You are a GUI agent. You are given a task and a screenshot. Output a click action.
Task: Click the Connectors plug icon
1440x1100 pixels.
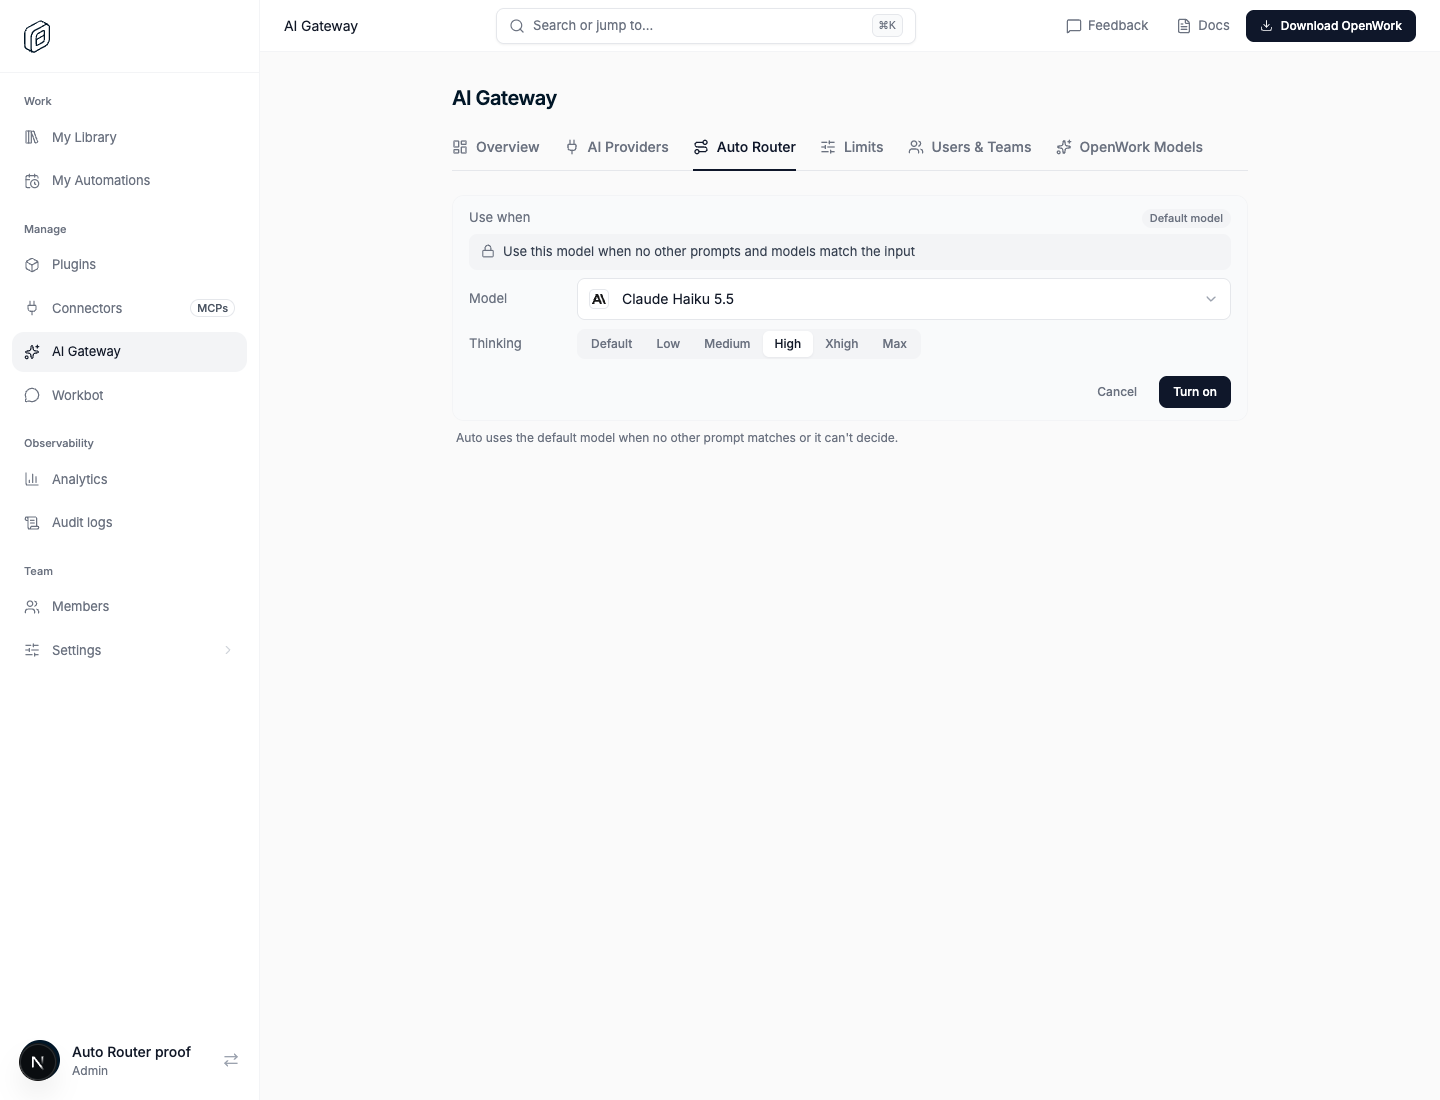(x=32, y=308)
